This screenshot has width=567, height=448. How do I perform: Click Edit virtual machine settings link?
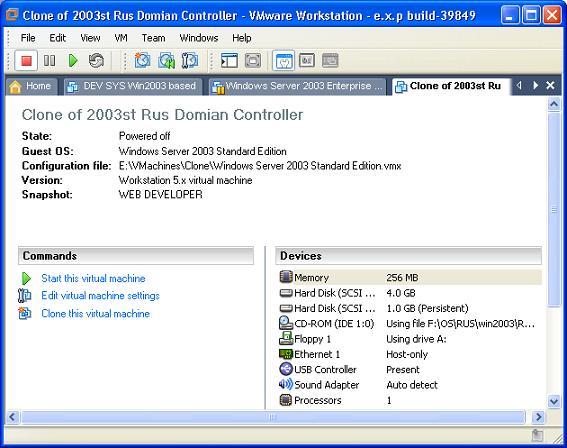click(x=100, y=295)
